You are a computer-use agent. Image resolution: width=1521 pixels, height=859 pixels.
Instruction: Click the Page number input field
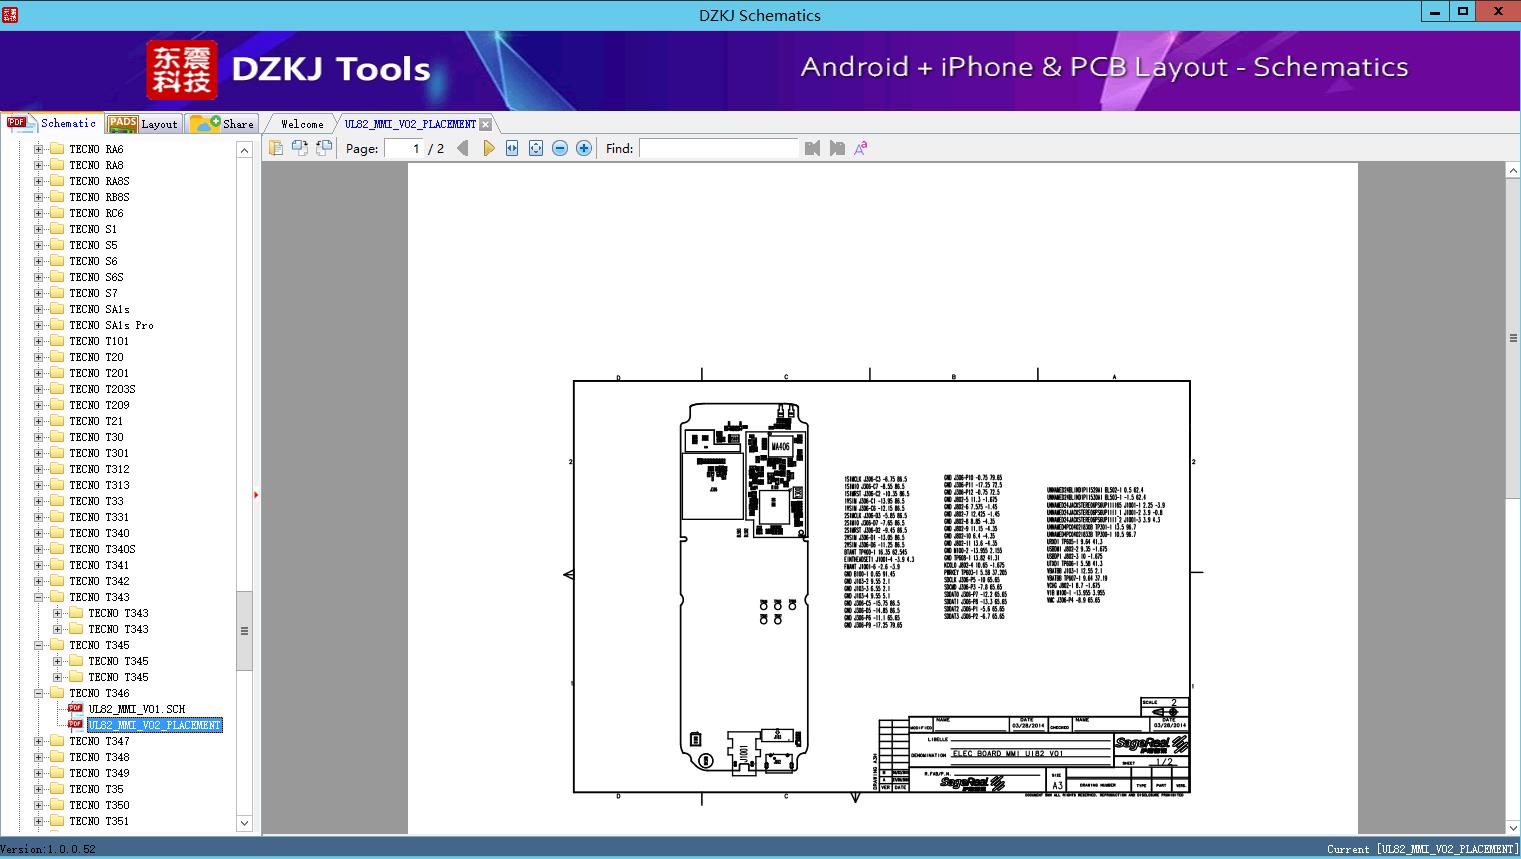pos(403,148)
